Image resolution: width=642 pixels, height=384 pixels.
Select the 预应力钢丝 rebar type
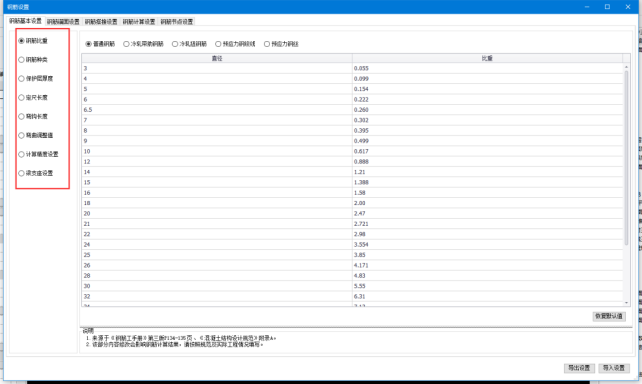(x=281, y=44)
